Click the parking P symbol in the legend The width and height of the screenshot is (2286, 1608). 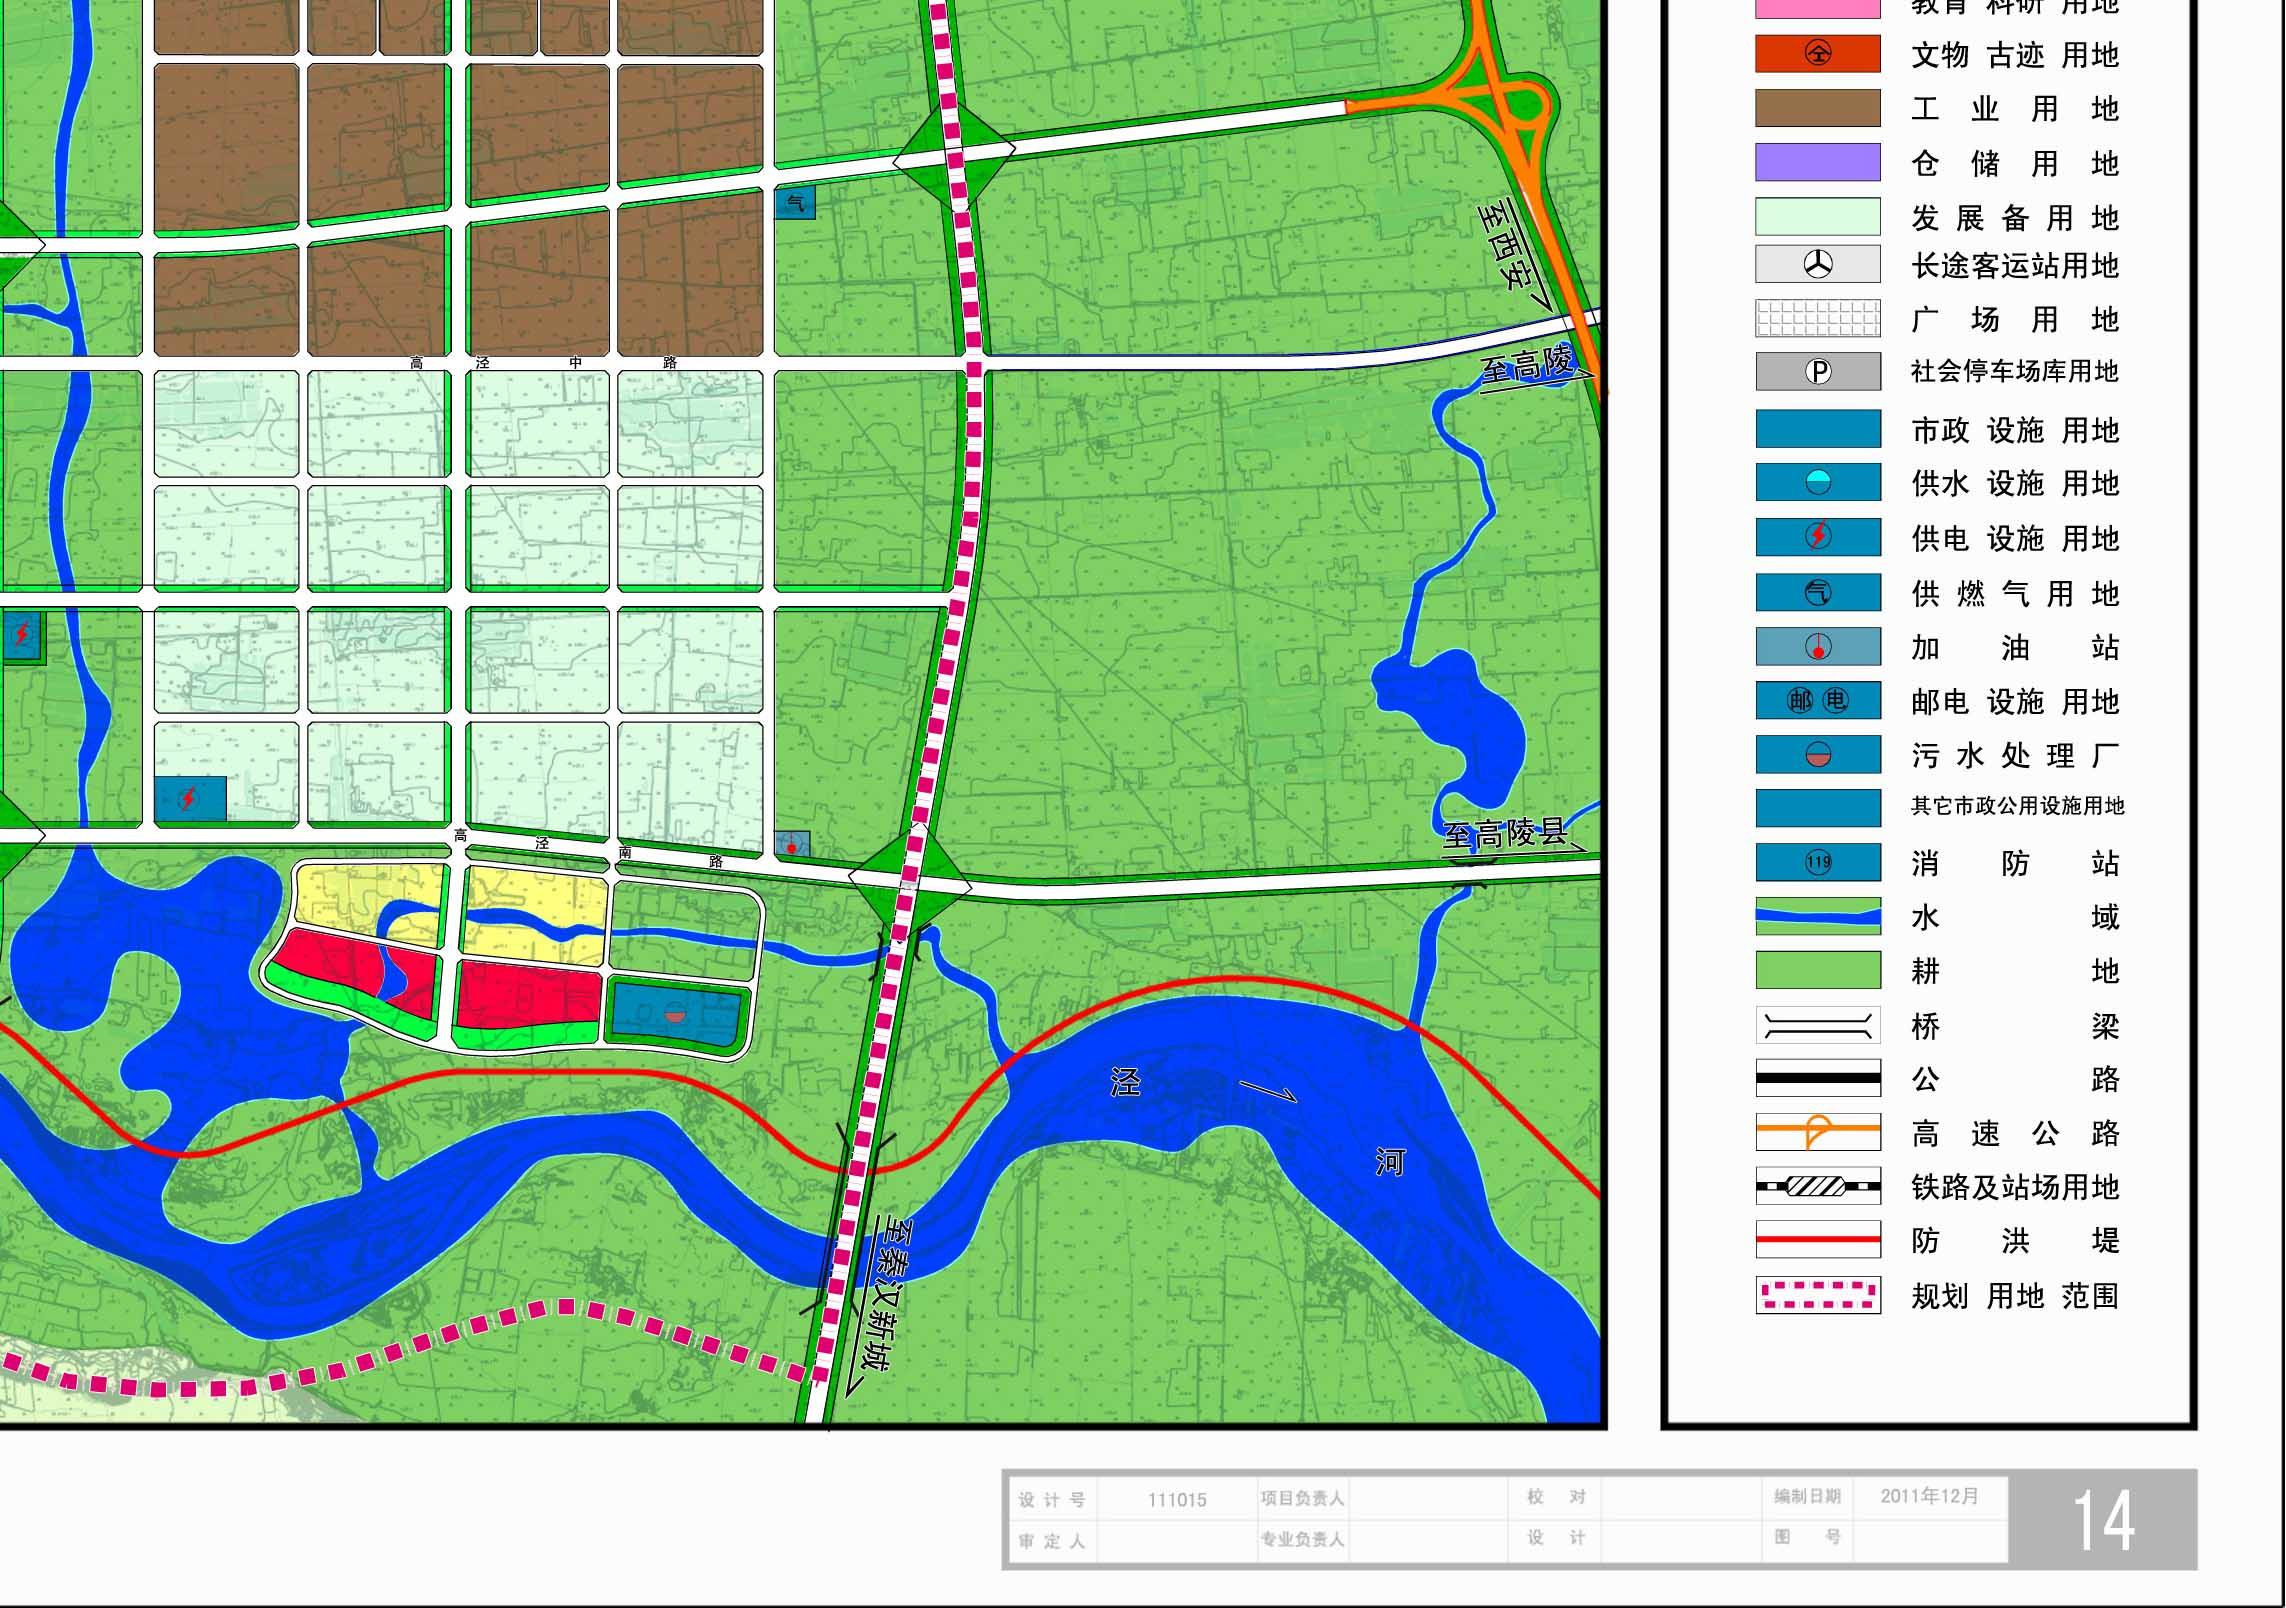pyautogui.click(x=1818, y=372)
